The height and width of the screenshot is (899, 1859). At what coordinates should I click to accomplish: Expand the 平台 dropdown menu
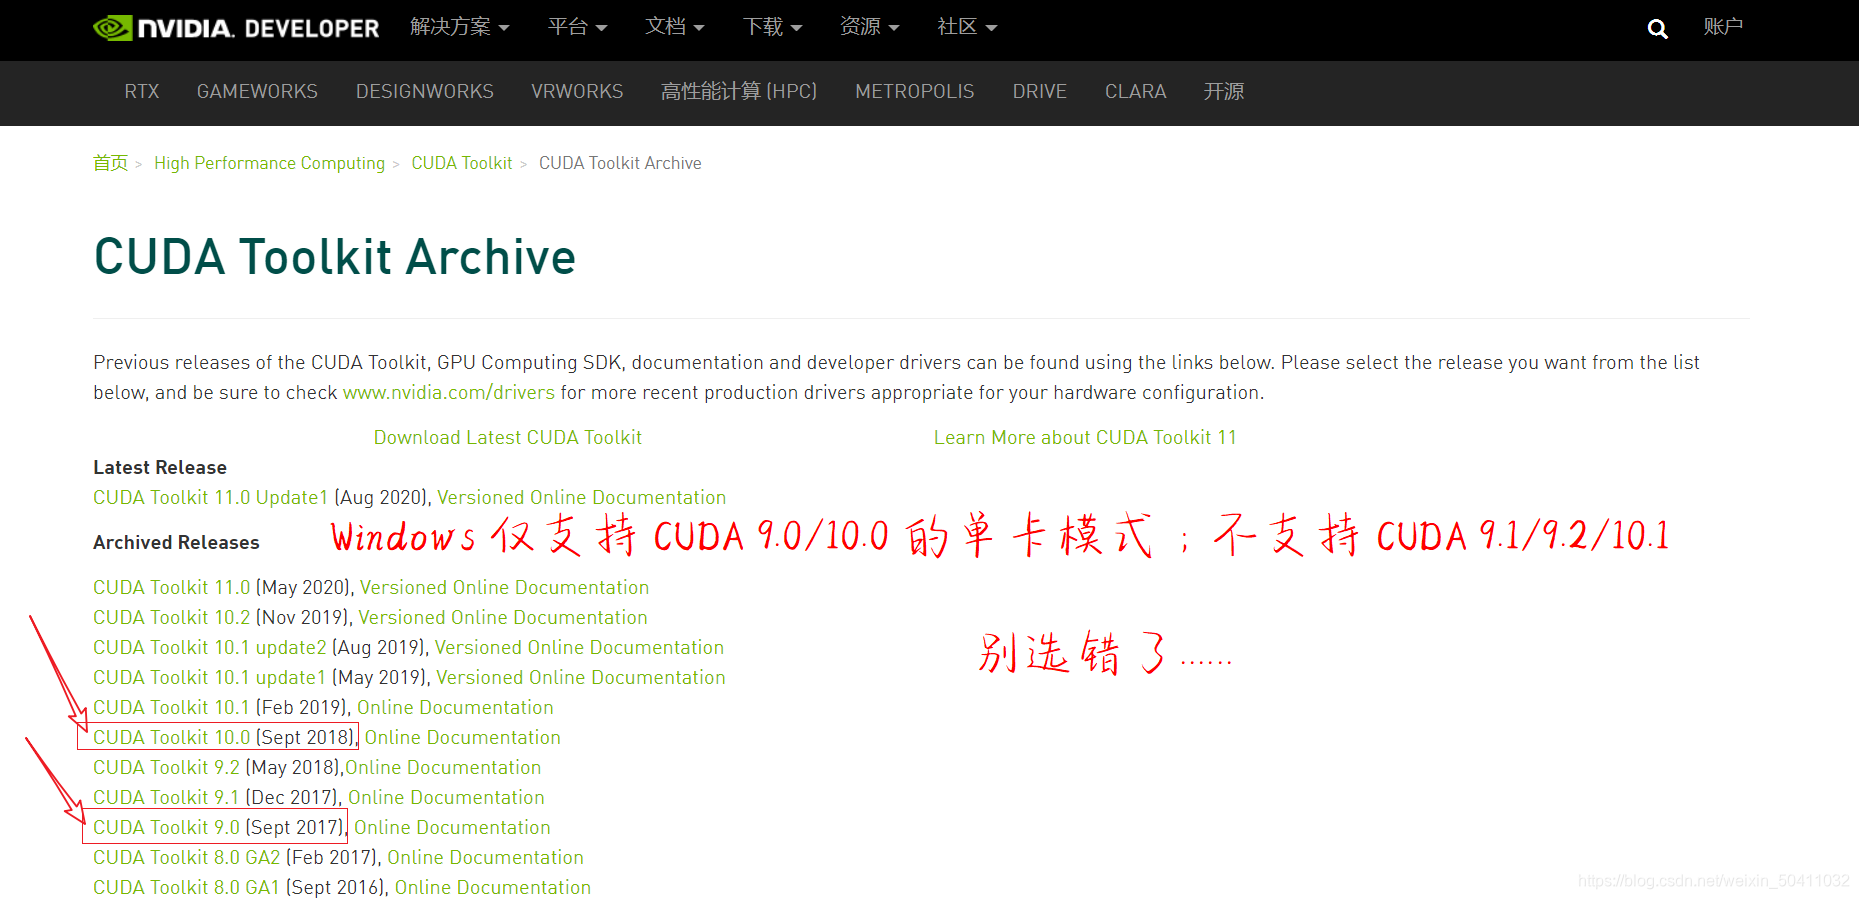(x=578, y=27)
